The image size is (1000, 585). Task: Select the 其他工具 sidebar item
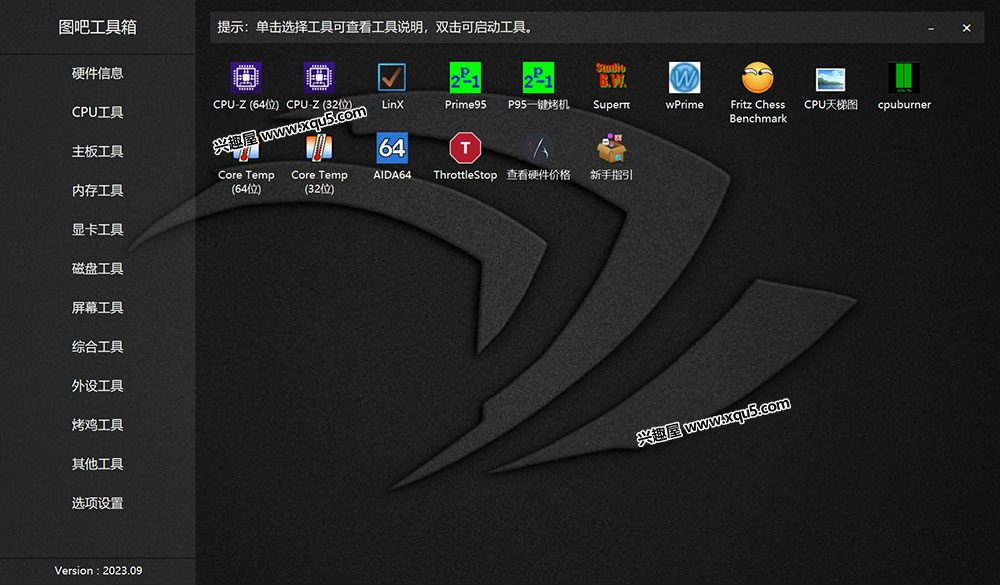click(98, 464)
